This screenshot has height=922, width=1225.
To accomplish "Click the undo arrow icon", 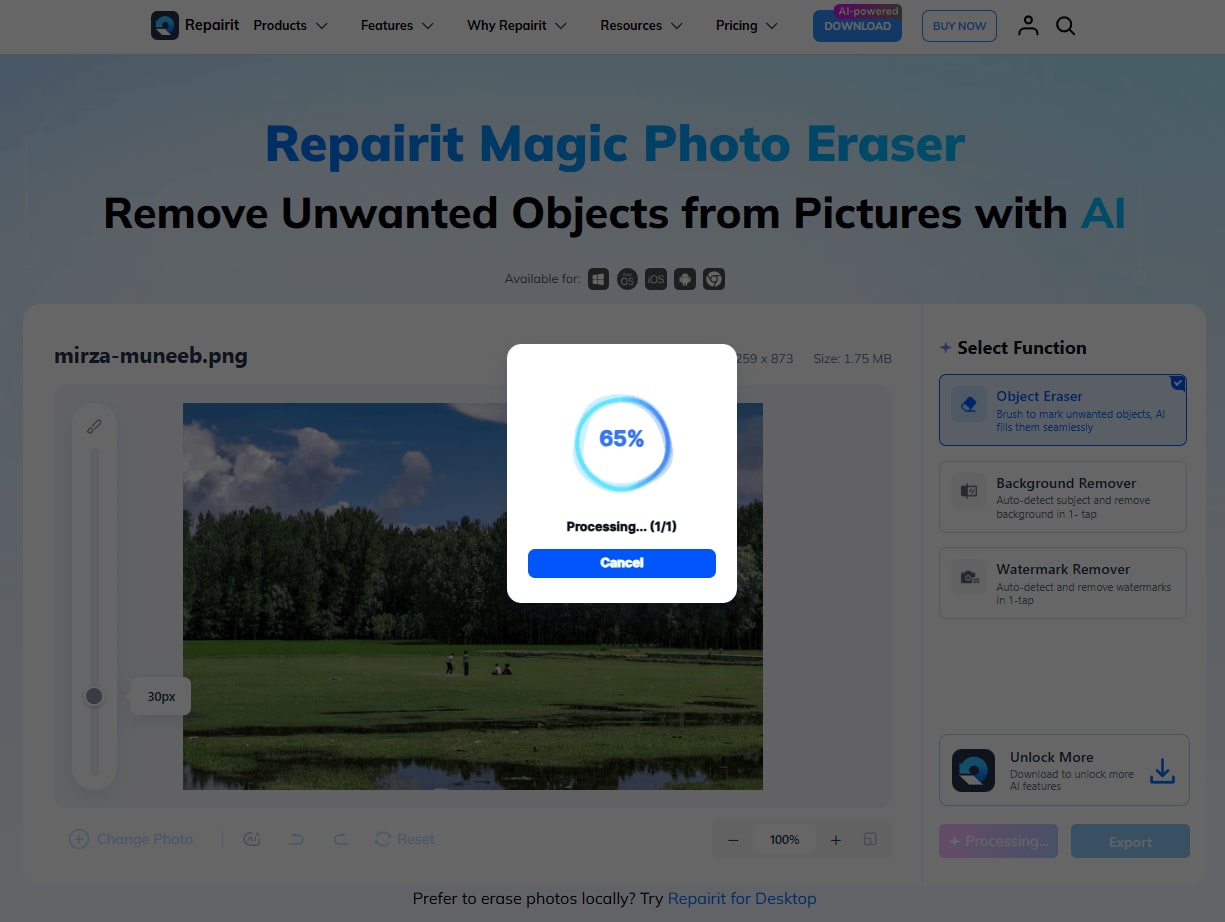I will click(297, 839).
